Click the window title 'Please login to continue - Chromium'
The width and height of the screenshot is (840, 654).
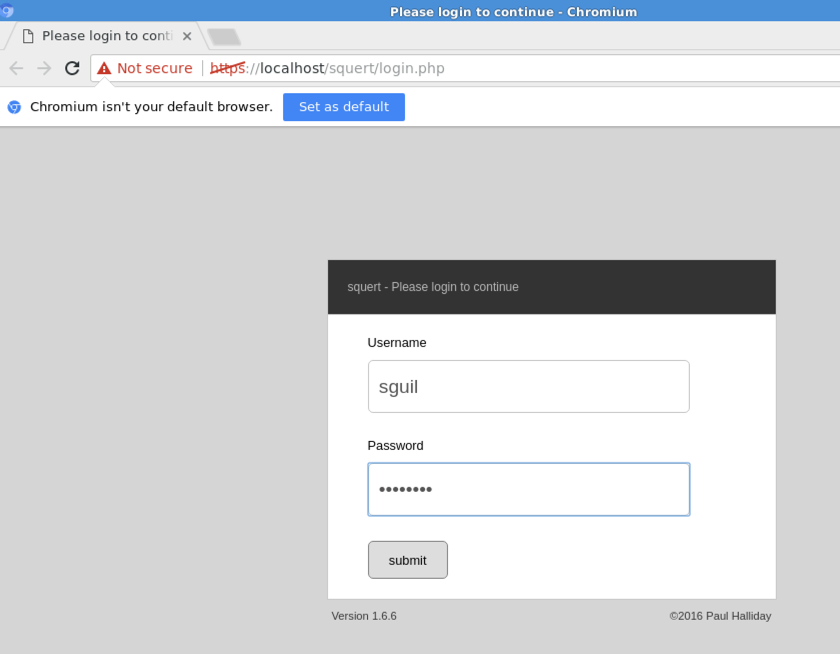tap(514, 12)
